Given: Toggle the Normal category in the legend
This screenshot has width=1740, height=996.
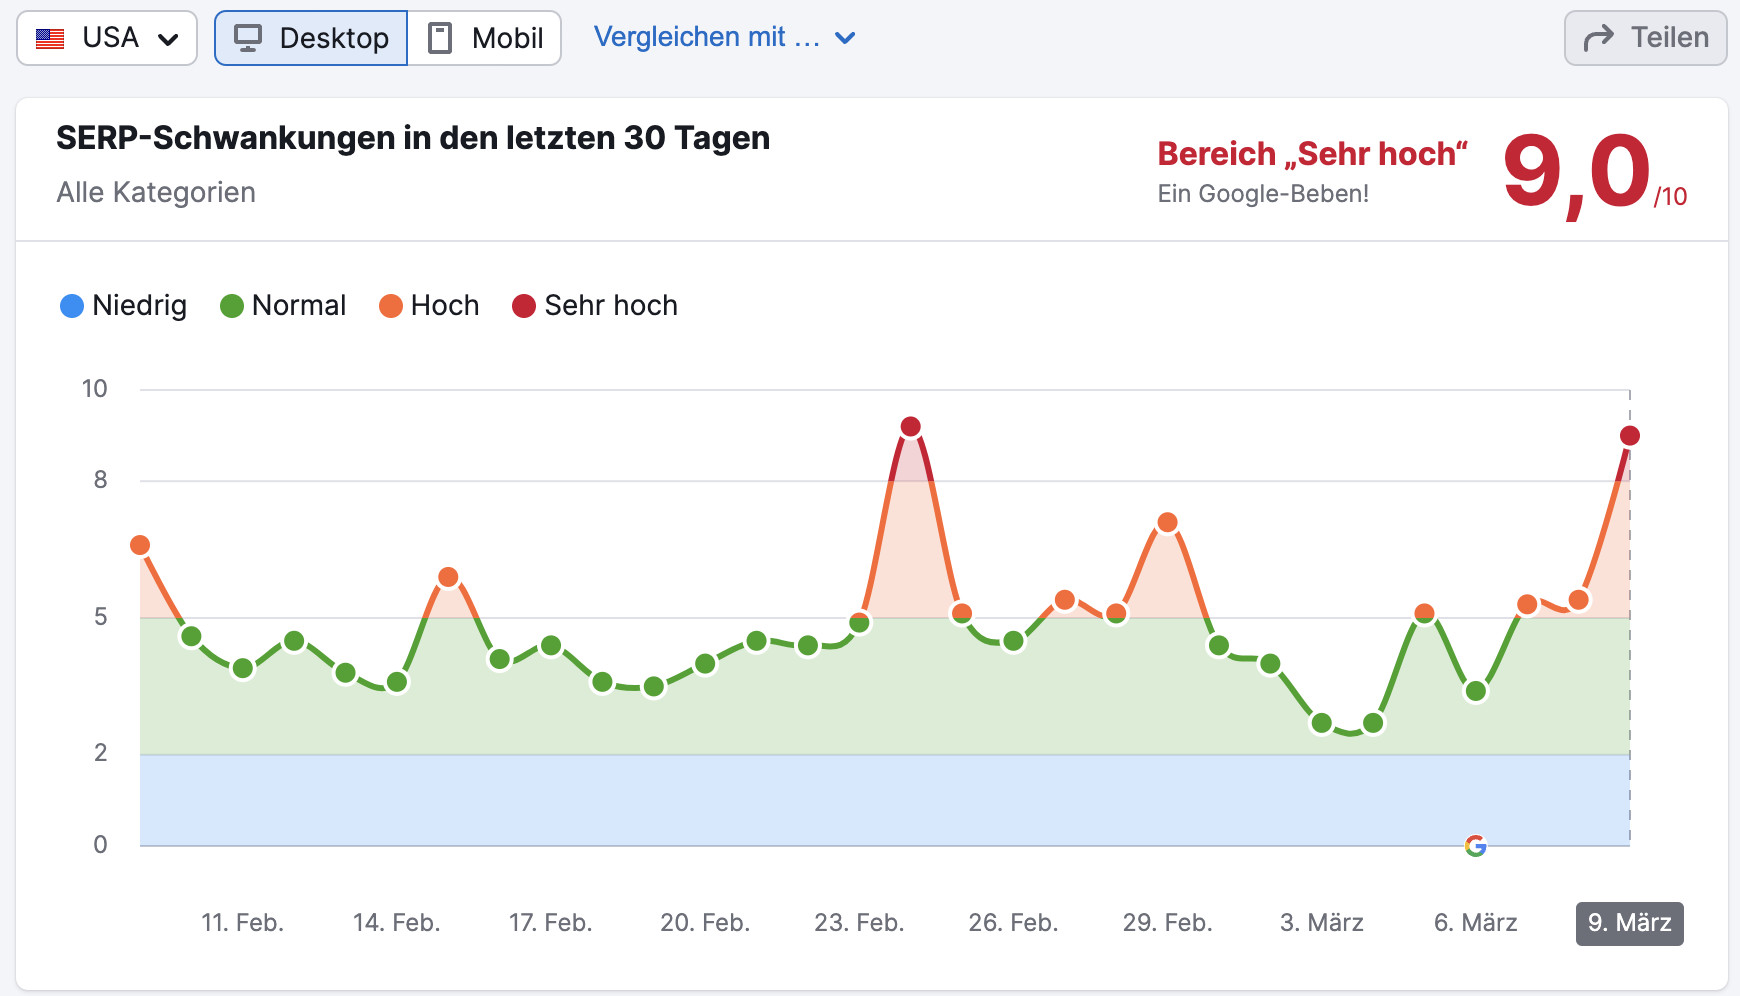Looking at the screenshot, I should (x=283, y=305).
